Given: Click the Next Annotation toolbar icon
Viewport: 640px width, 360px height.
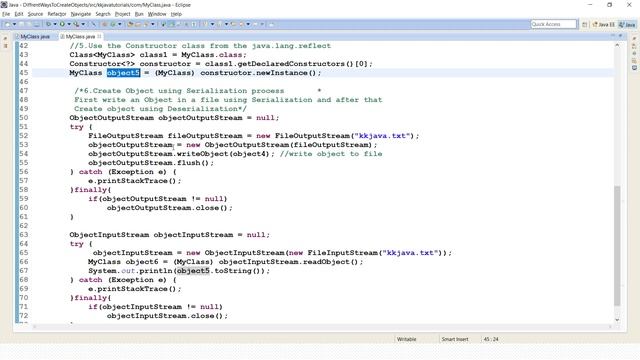Looking at the screenshot, I should coord(206,24).
